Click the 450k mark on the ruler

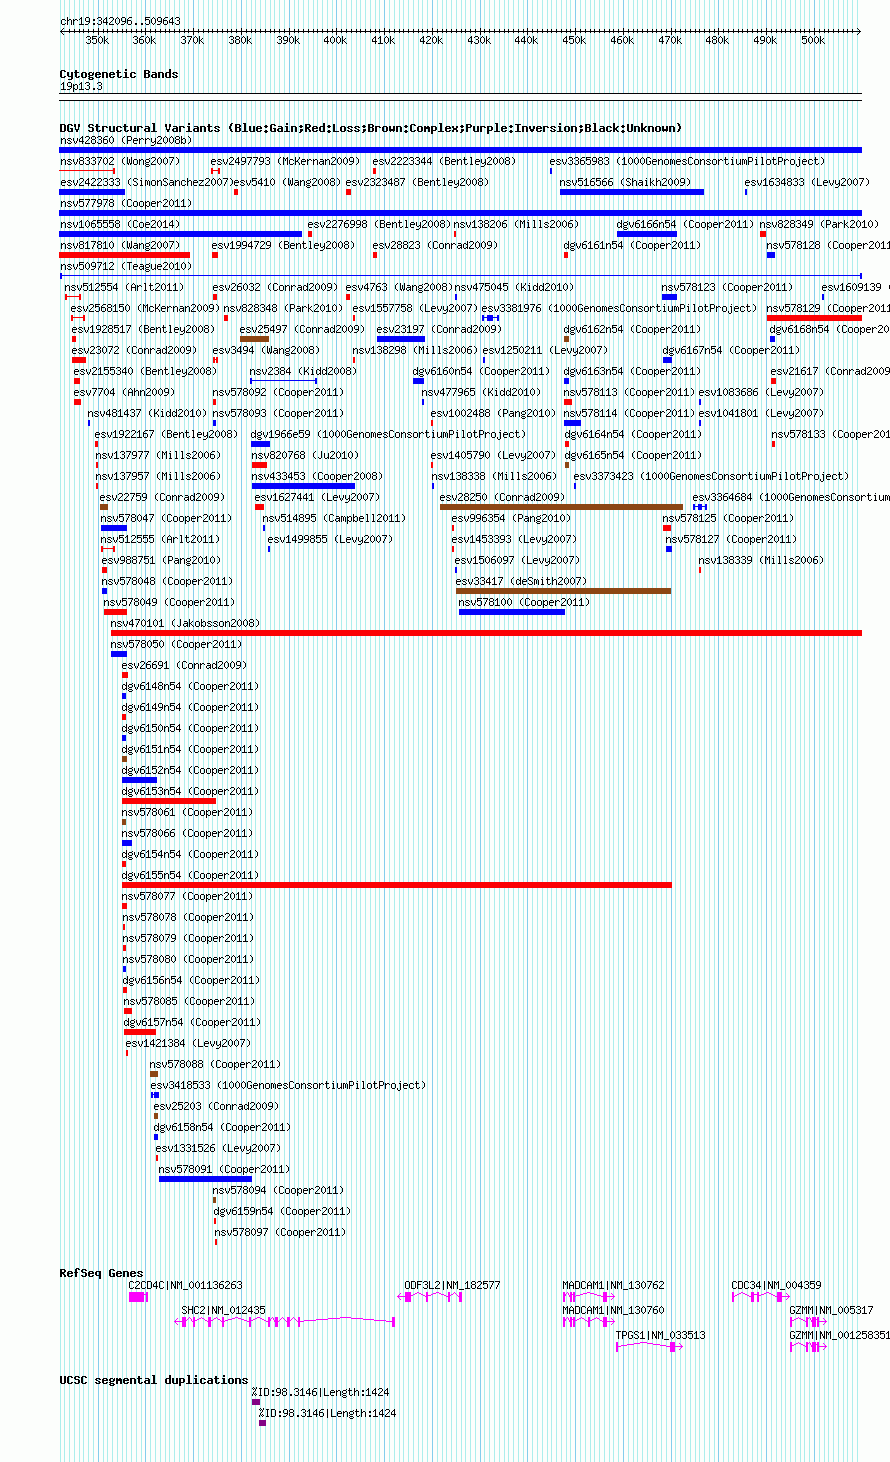point(574,41)
